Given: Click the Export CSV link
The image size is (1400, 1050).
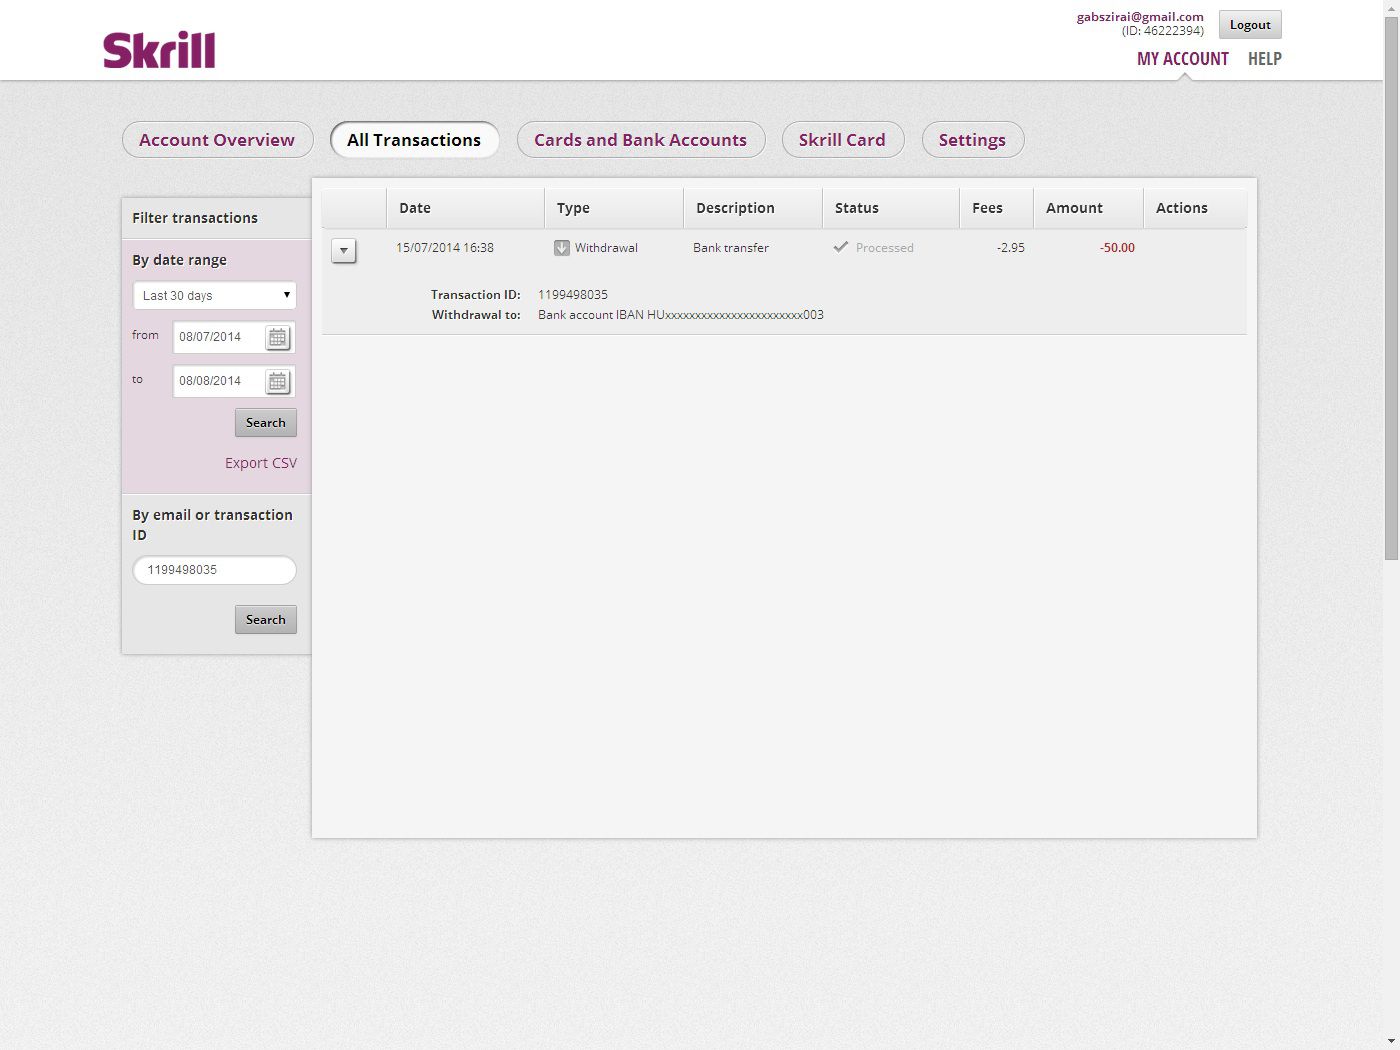Looking at the screenshot, I should click(261, 463).
